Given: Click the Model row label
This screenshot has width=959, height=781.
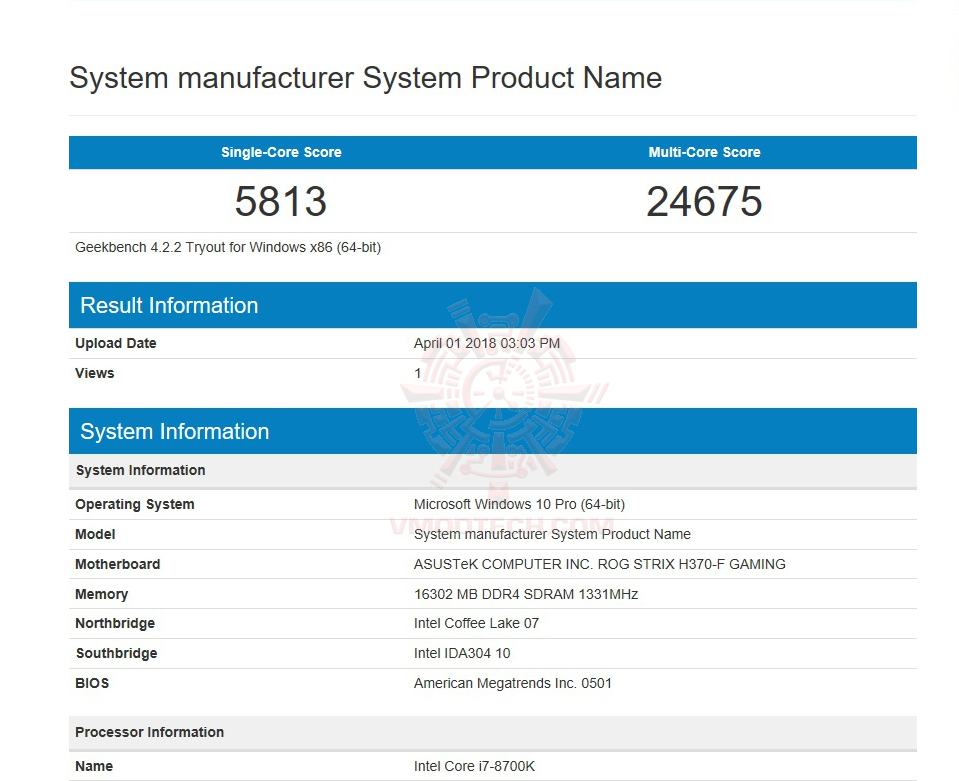Looking at the screenshot, I should (x=95, y=535).
